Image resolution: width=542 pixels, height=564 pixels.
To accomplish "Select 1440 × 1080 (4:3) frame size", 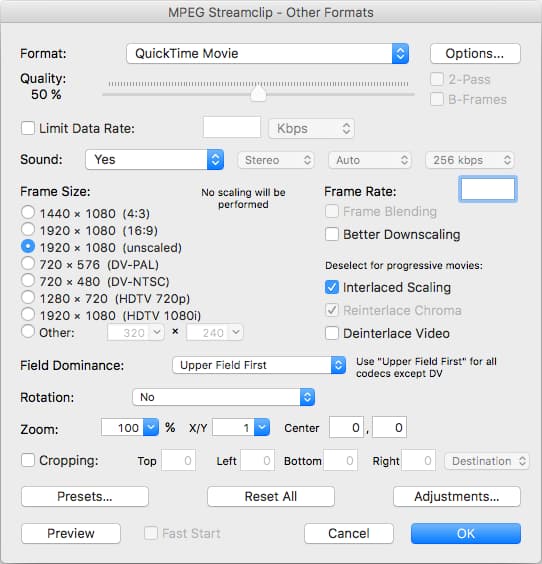I will pyautogui.click(x=28, y=212).
